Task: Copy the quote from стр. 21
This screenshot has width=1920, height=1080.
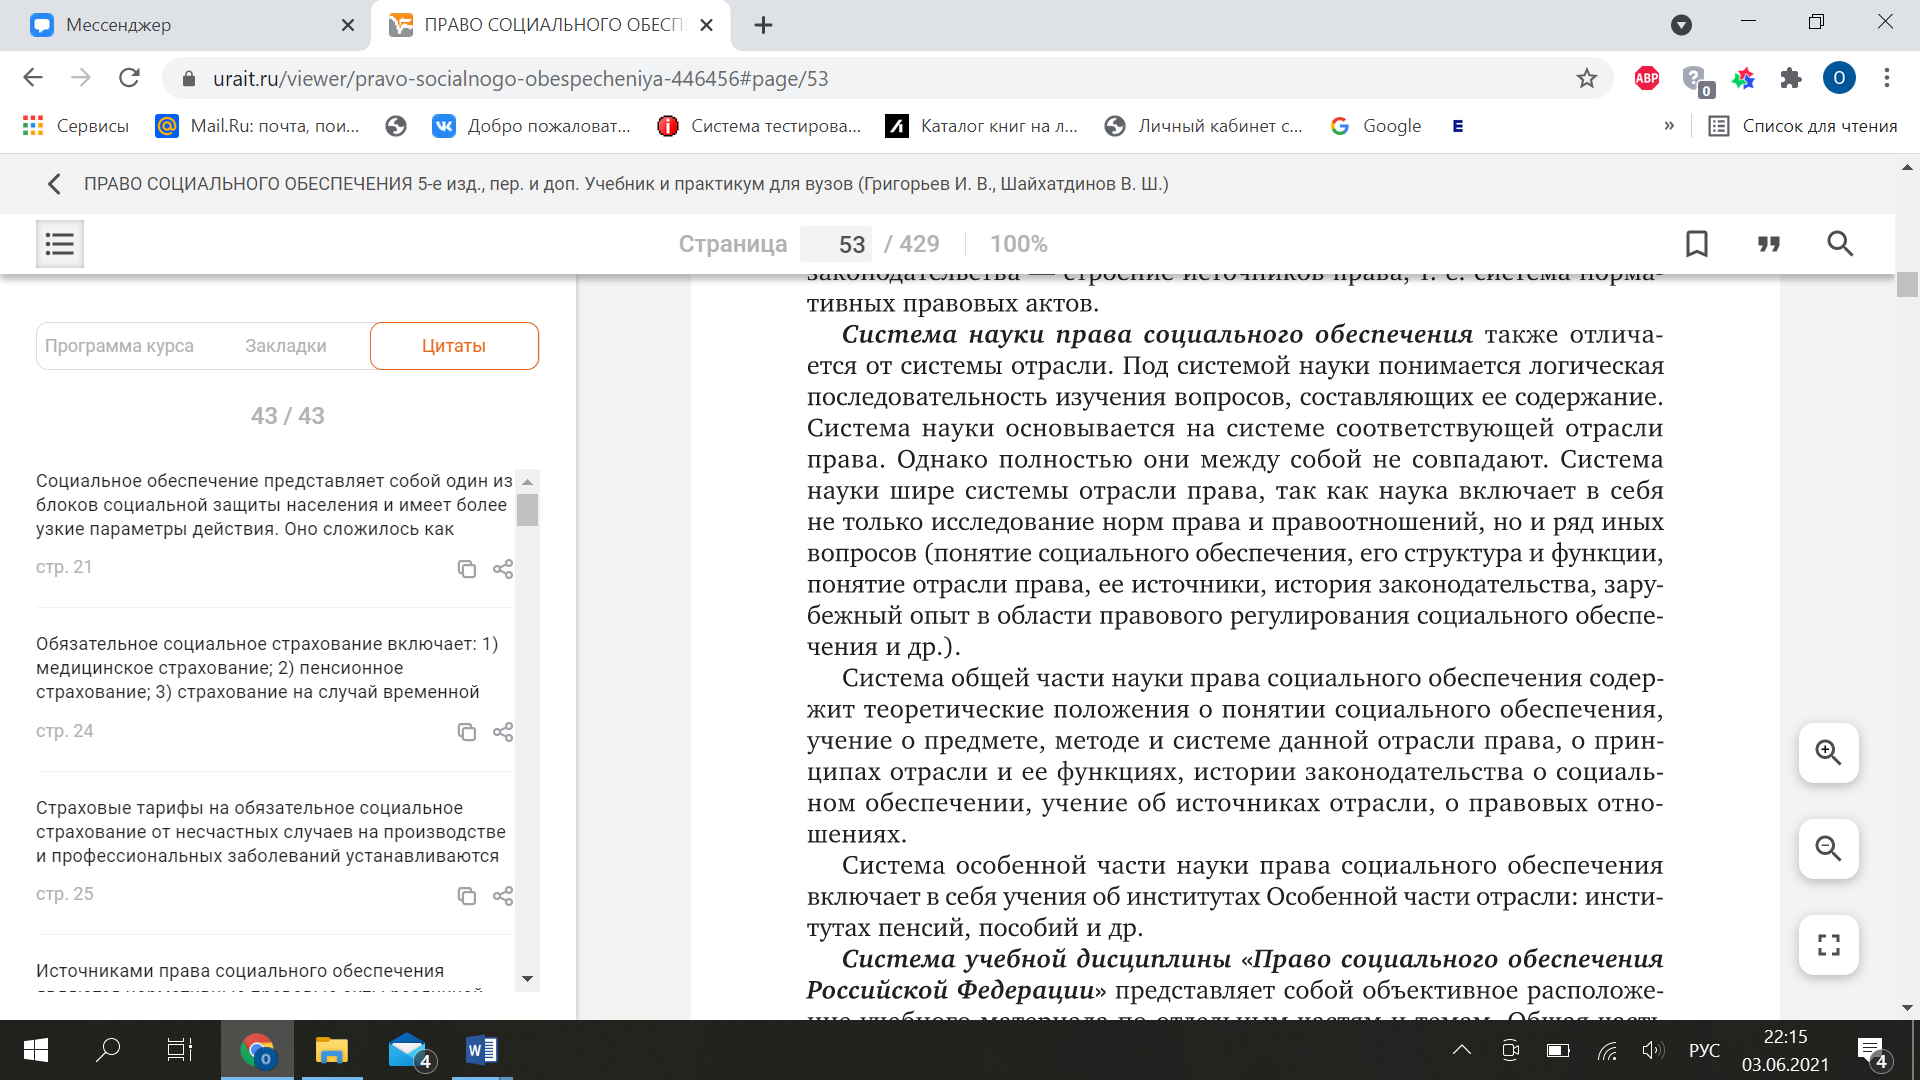Action: [467, 569]
